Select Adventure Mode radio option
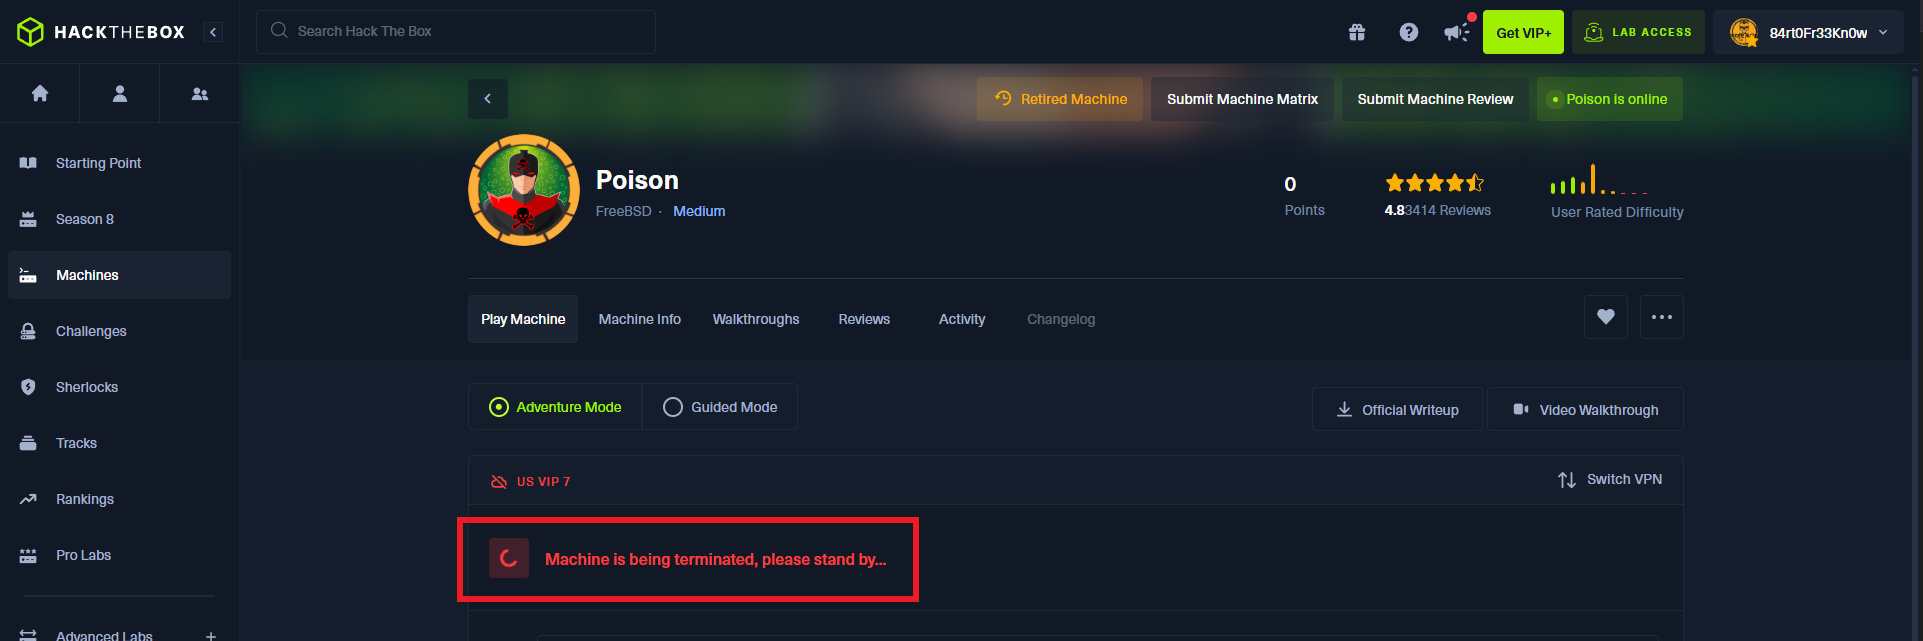Viewport: 1923px width, 641px height. click(x=555, y=407)
